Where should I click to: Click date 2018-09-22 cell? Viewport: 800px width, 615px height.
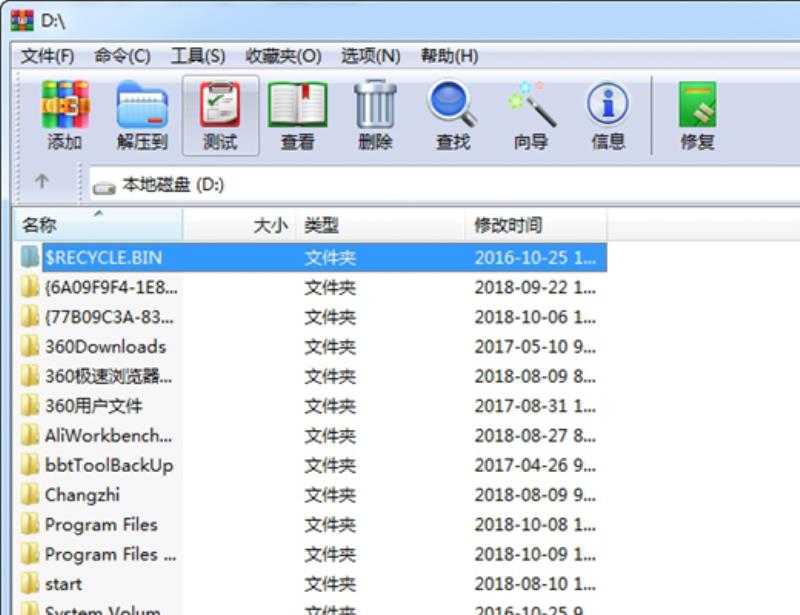(x=535, y=287)
